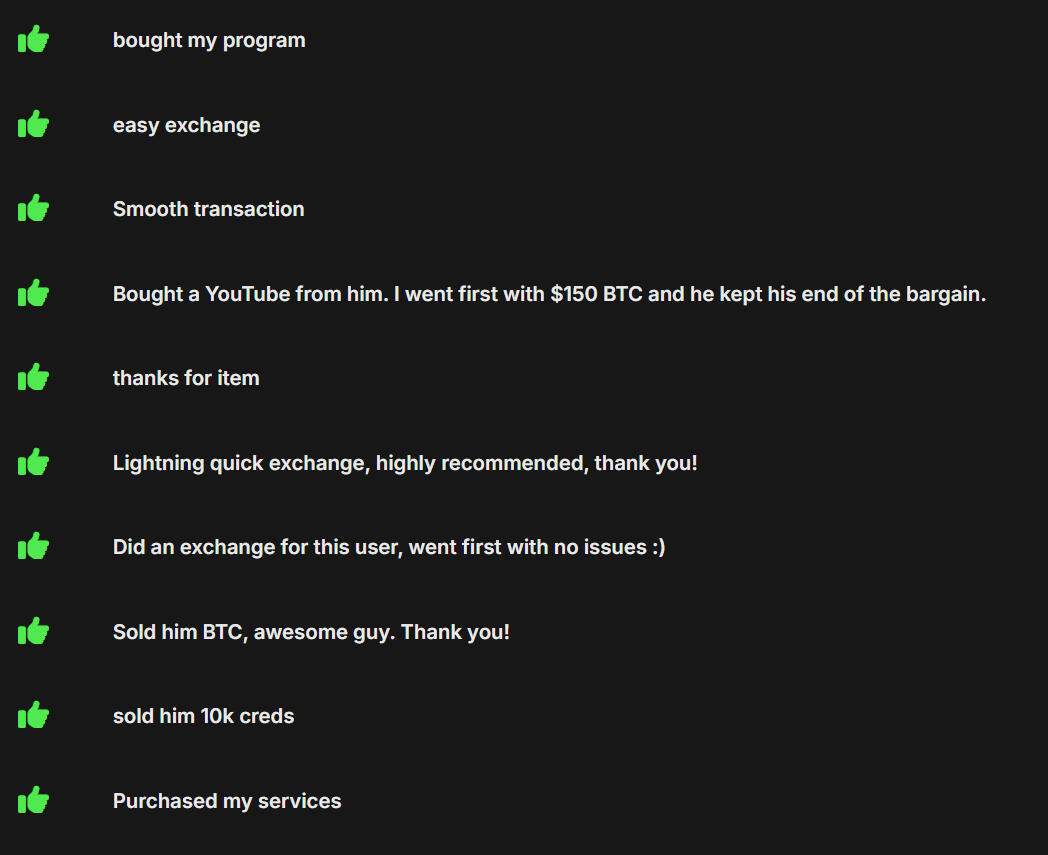
Task: Select the "Purchased my services" feedback entry
Action: tap(227, 801)
